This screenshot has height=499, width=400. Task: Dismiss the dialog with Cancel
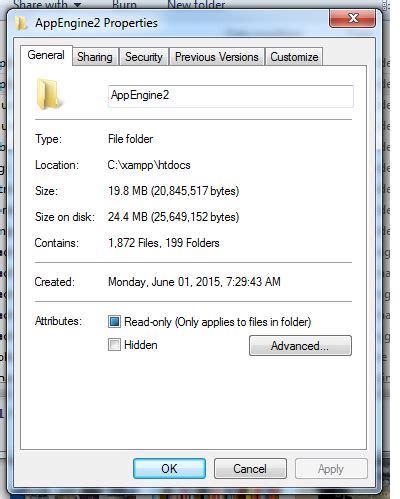point(250,469)
